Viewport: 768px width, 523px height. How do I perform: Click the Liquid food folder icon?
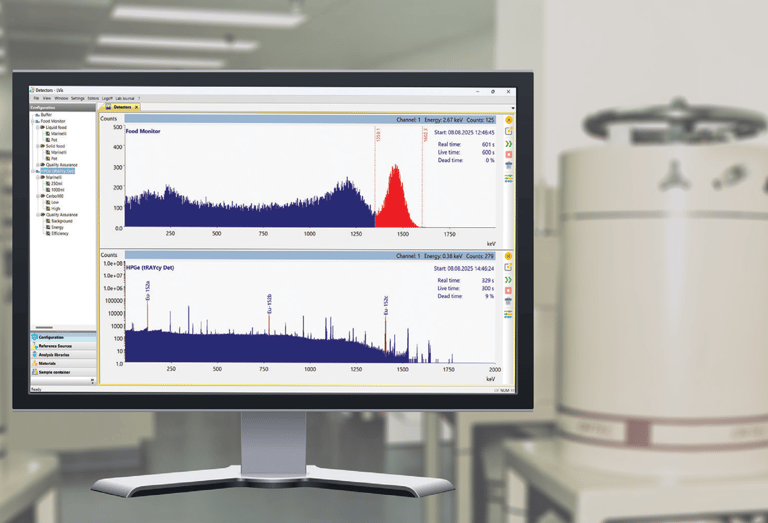[42, 127]
